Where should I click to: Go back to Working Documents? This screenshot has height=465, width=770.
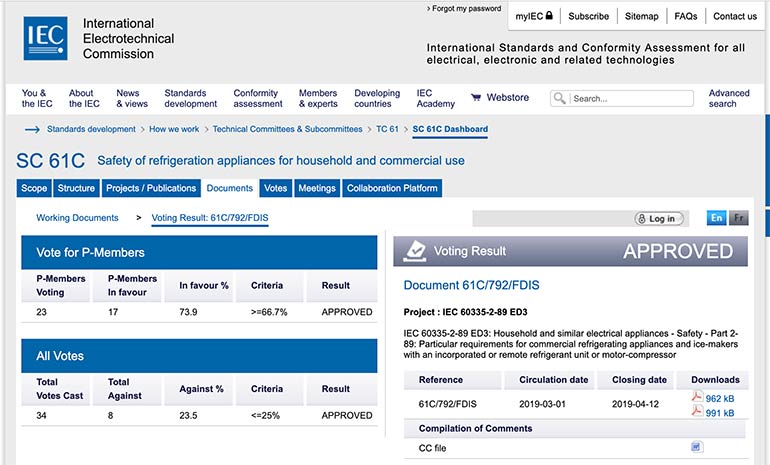77,218
